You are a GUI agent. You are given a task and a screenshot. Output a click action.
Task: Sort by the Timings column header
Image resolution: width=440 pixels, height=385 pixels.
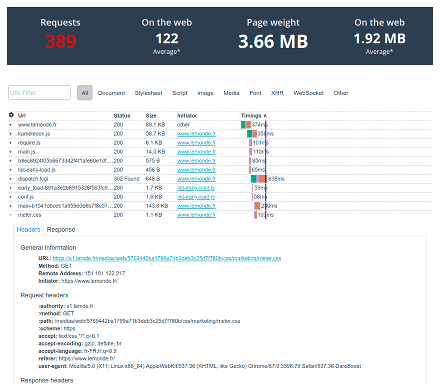tap(254, 115)
